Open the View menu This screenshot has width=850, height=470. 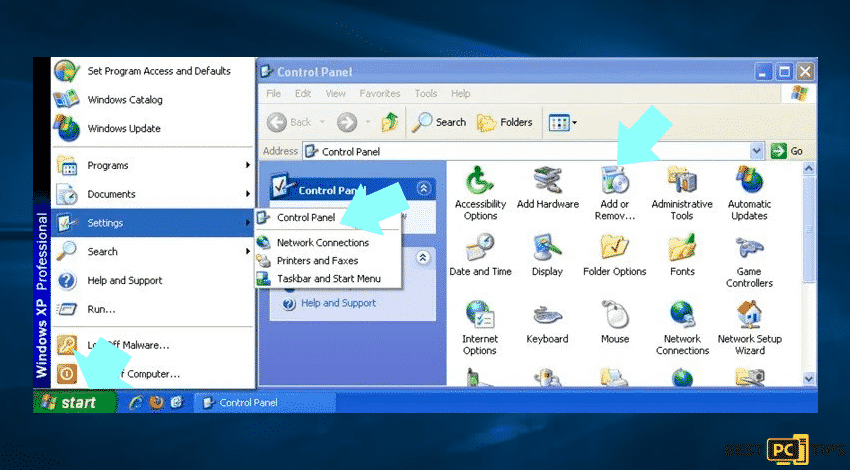(x=335, y=94)
